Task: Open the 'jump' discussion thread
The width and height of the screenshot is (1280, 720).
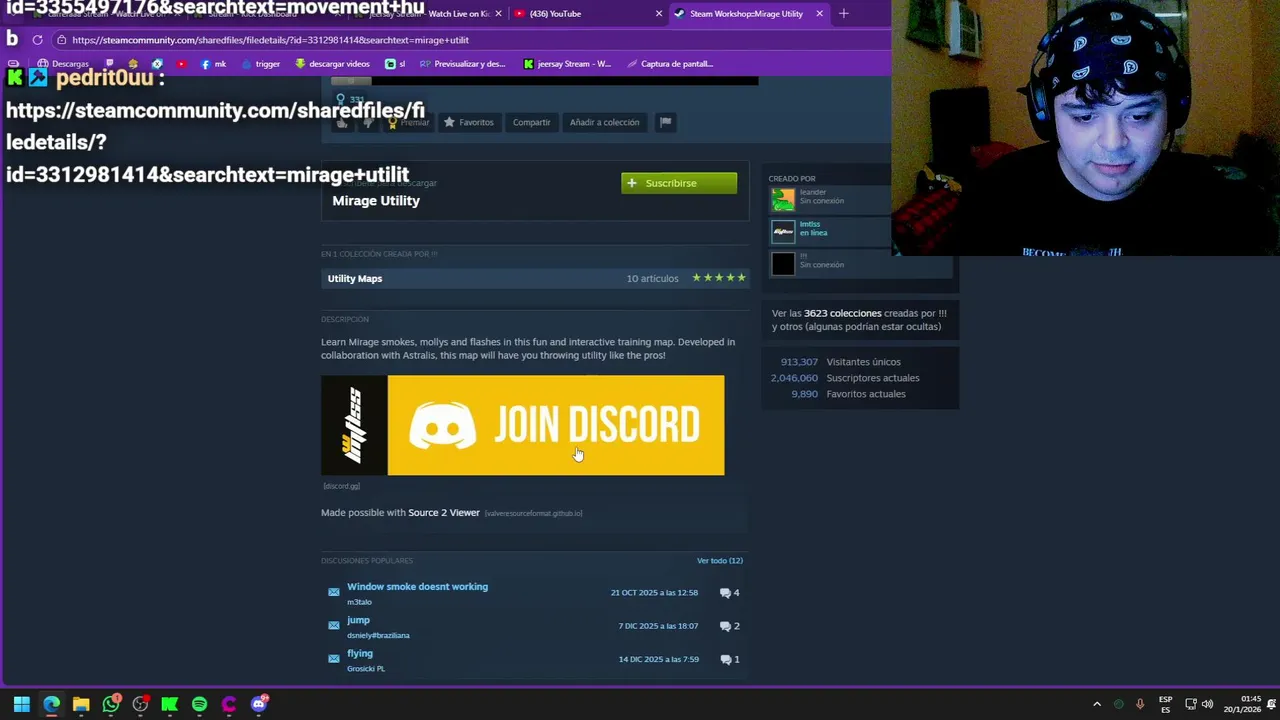Action: pyautogui.click(x=358, y=620)
